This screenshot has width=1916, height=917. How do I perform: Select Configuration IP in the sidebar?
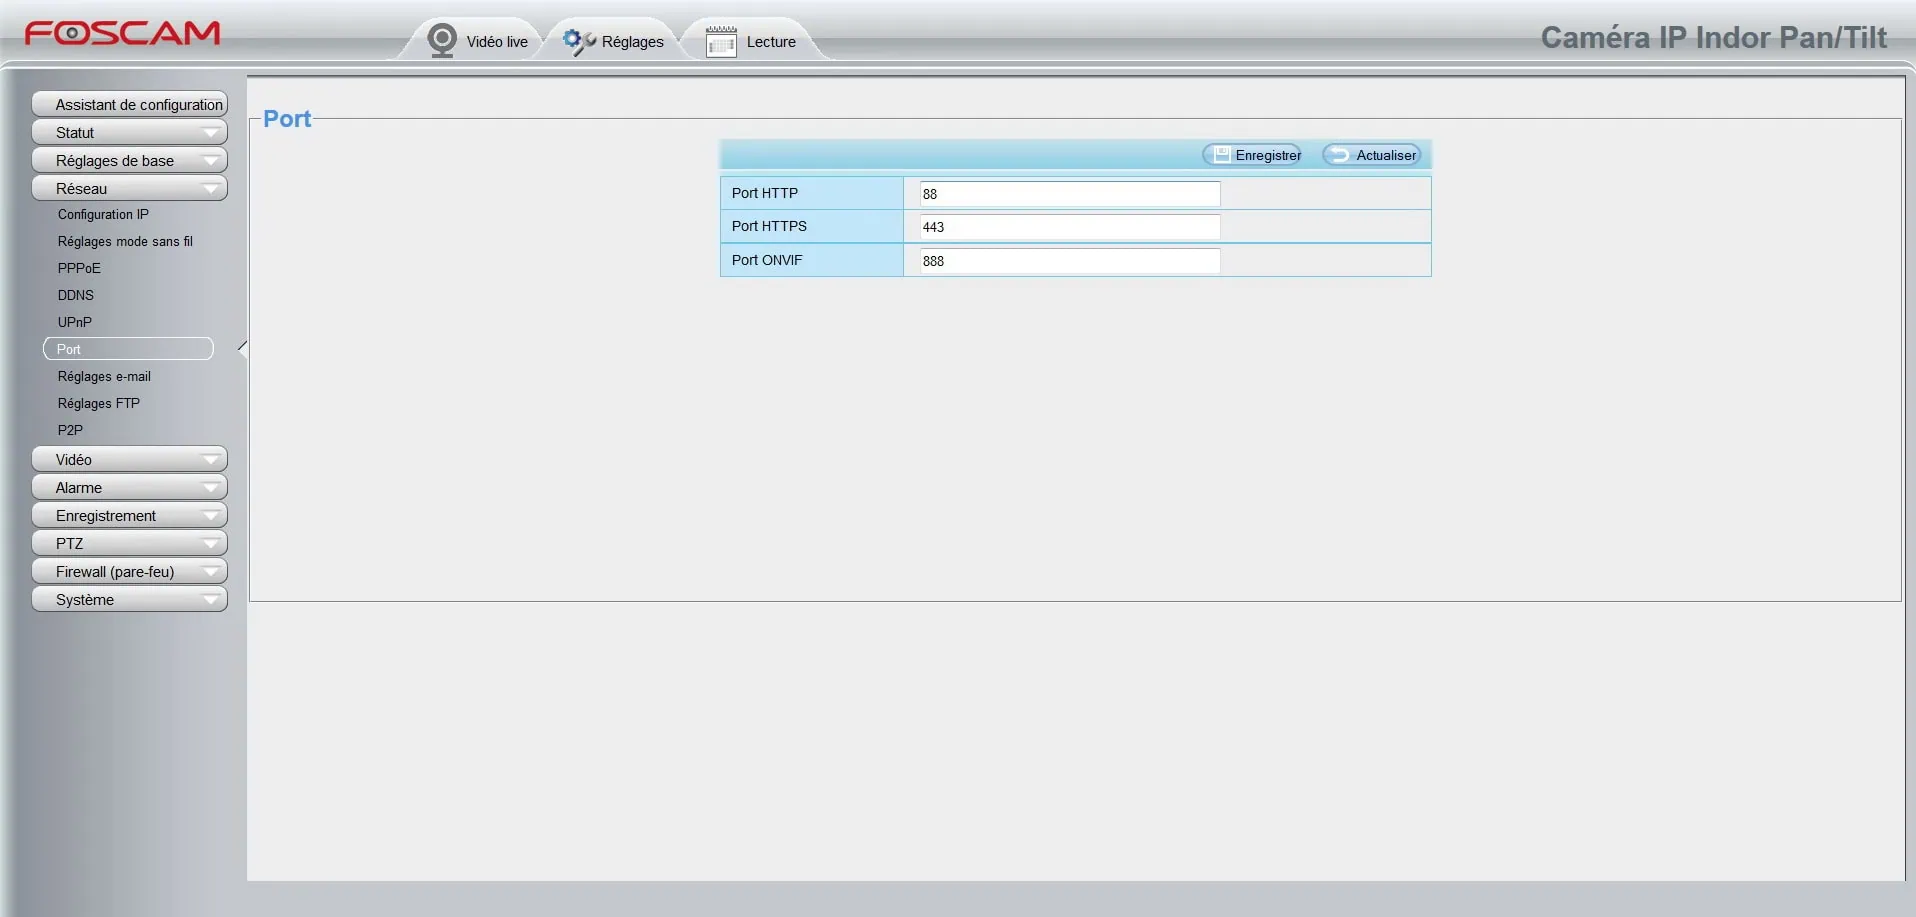coord(103,215)
